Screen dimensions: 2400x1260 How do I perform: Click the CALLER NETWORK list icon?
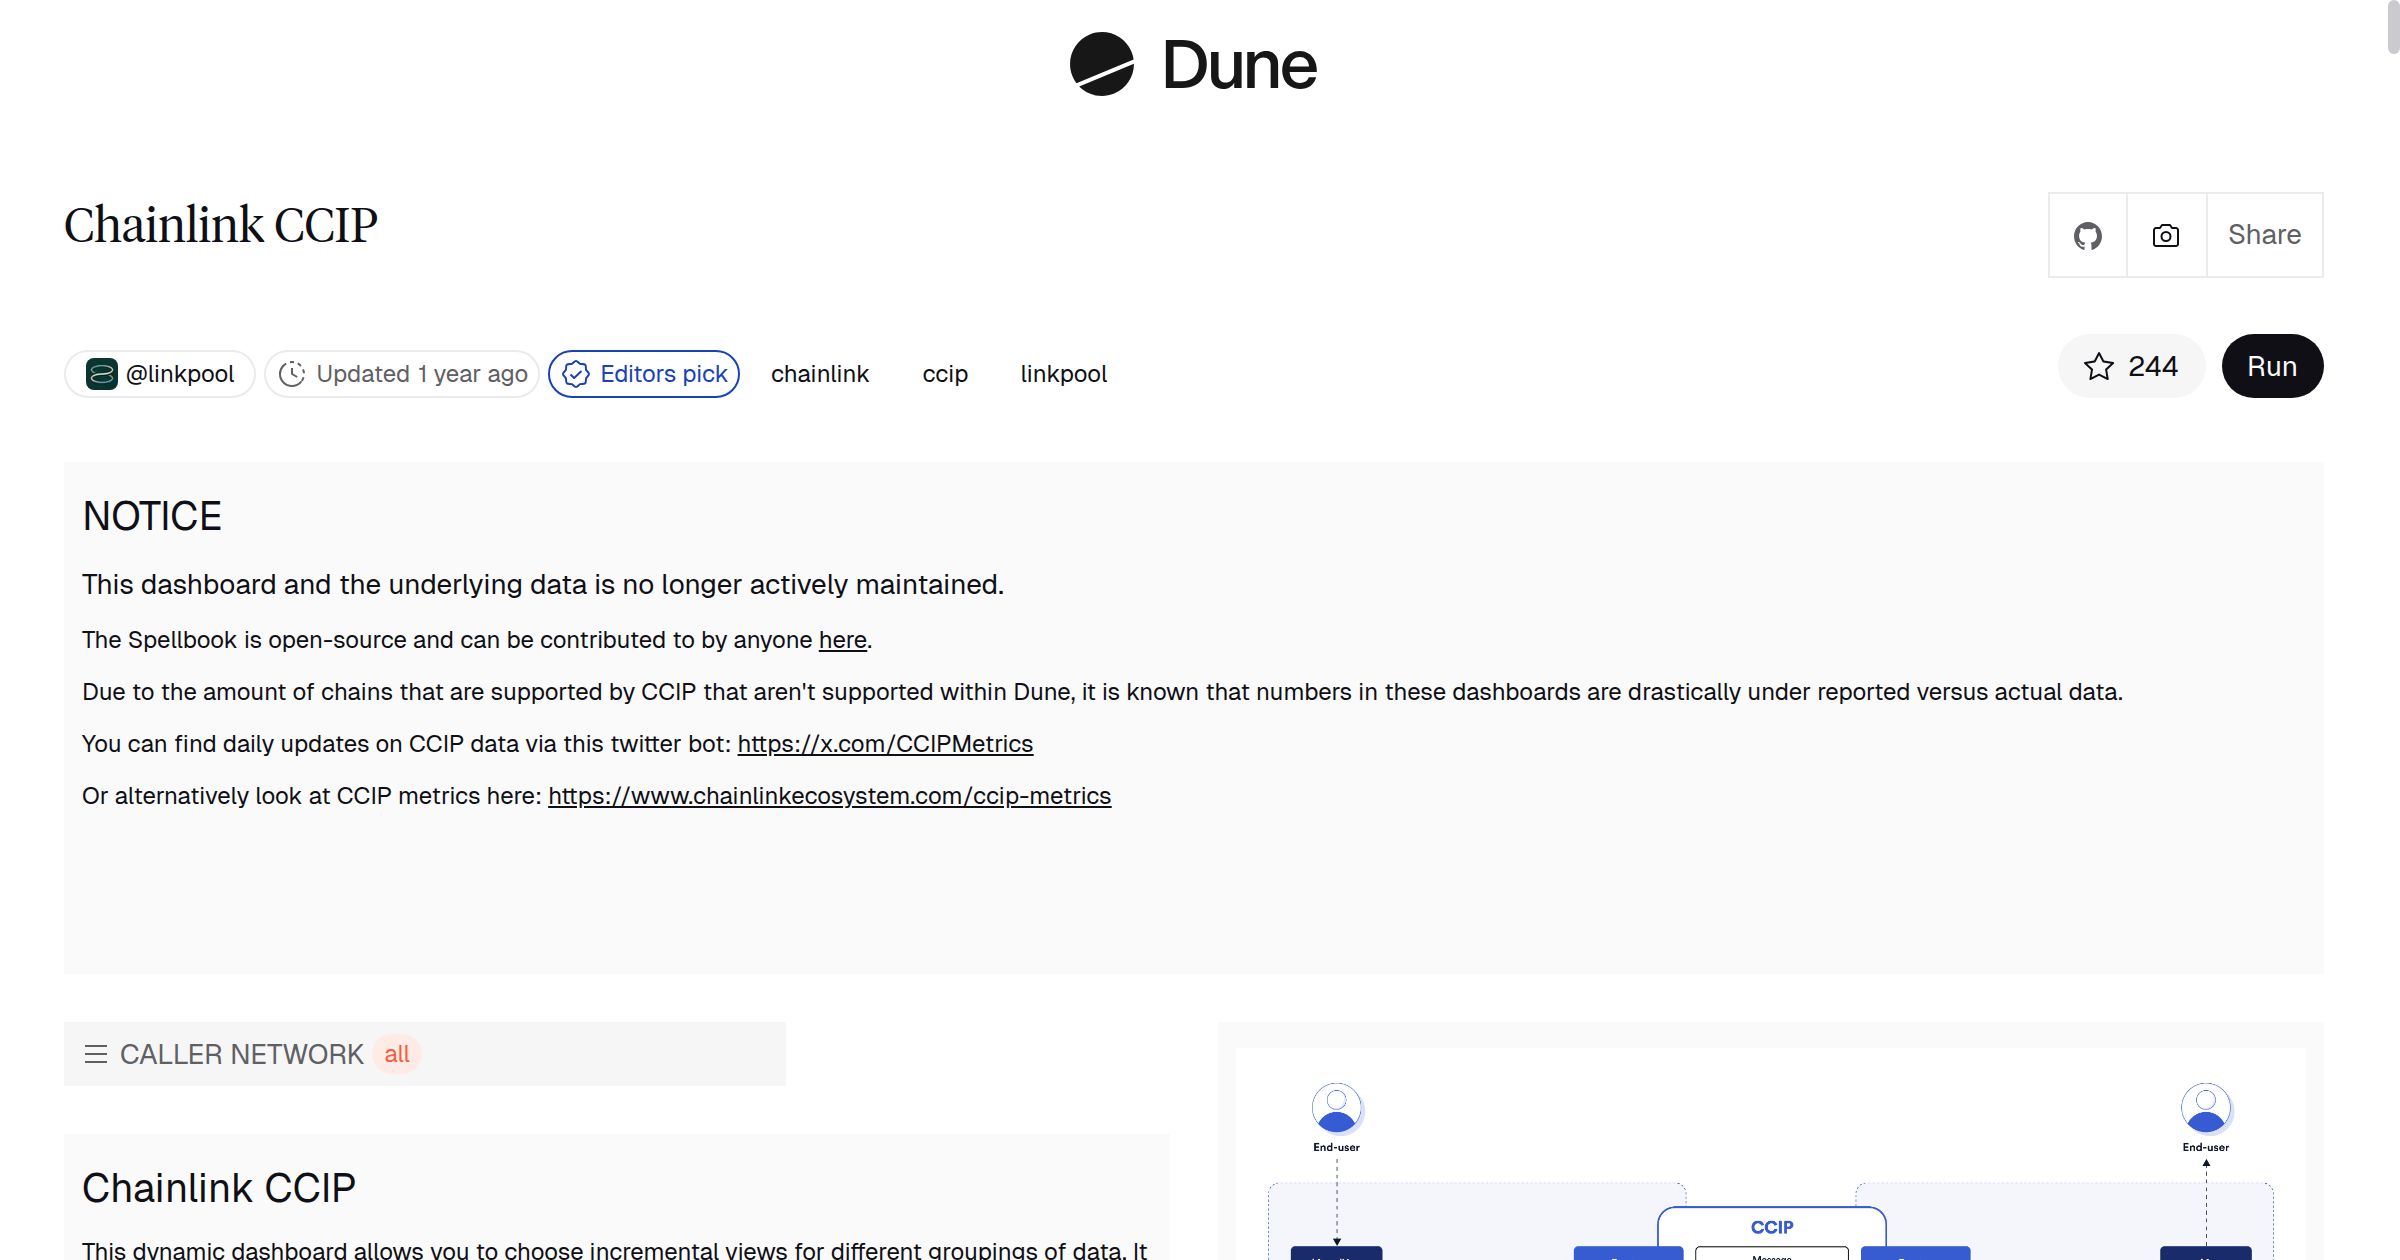[x=96, y=1054]
